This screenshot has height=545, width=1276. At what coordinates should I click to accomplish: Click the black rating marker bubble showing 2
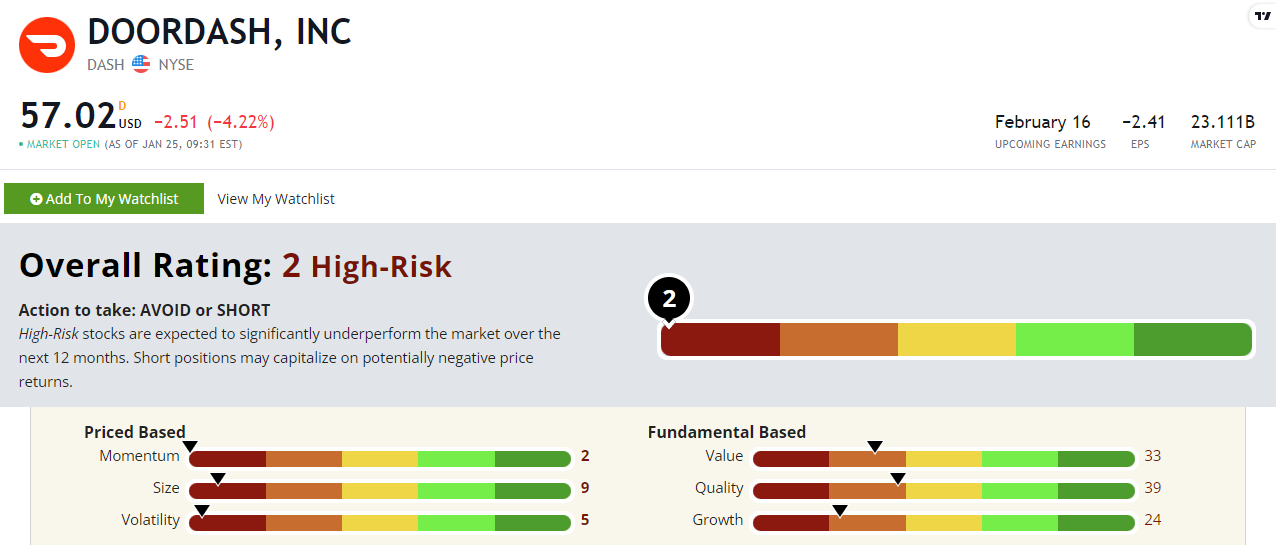[x=669, y=297]
